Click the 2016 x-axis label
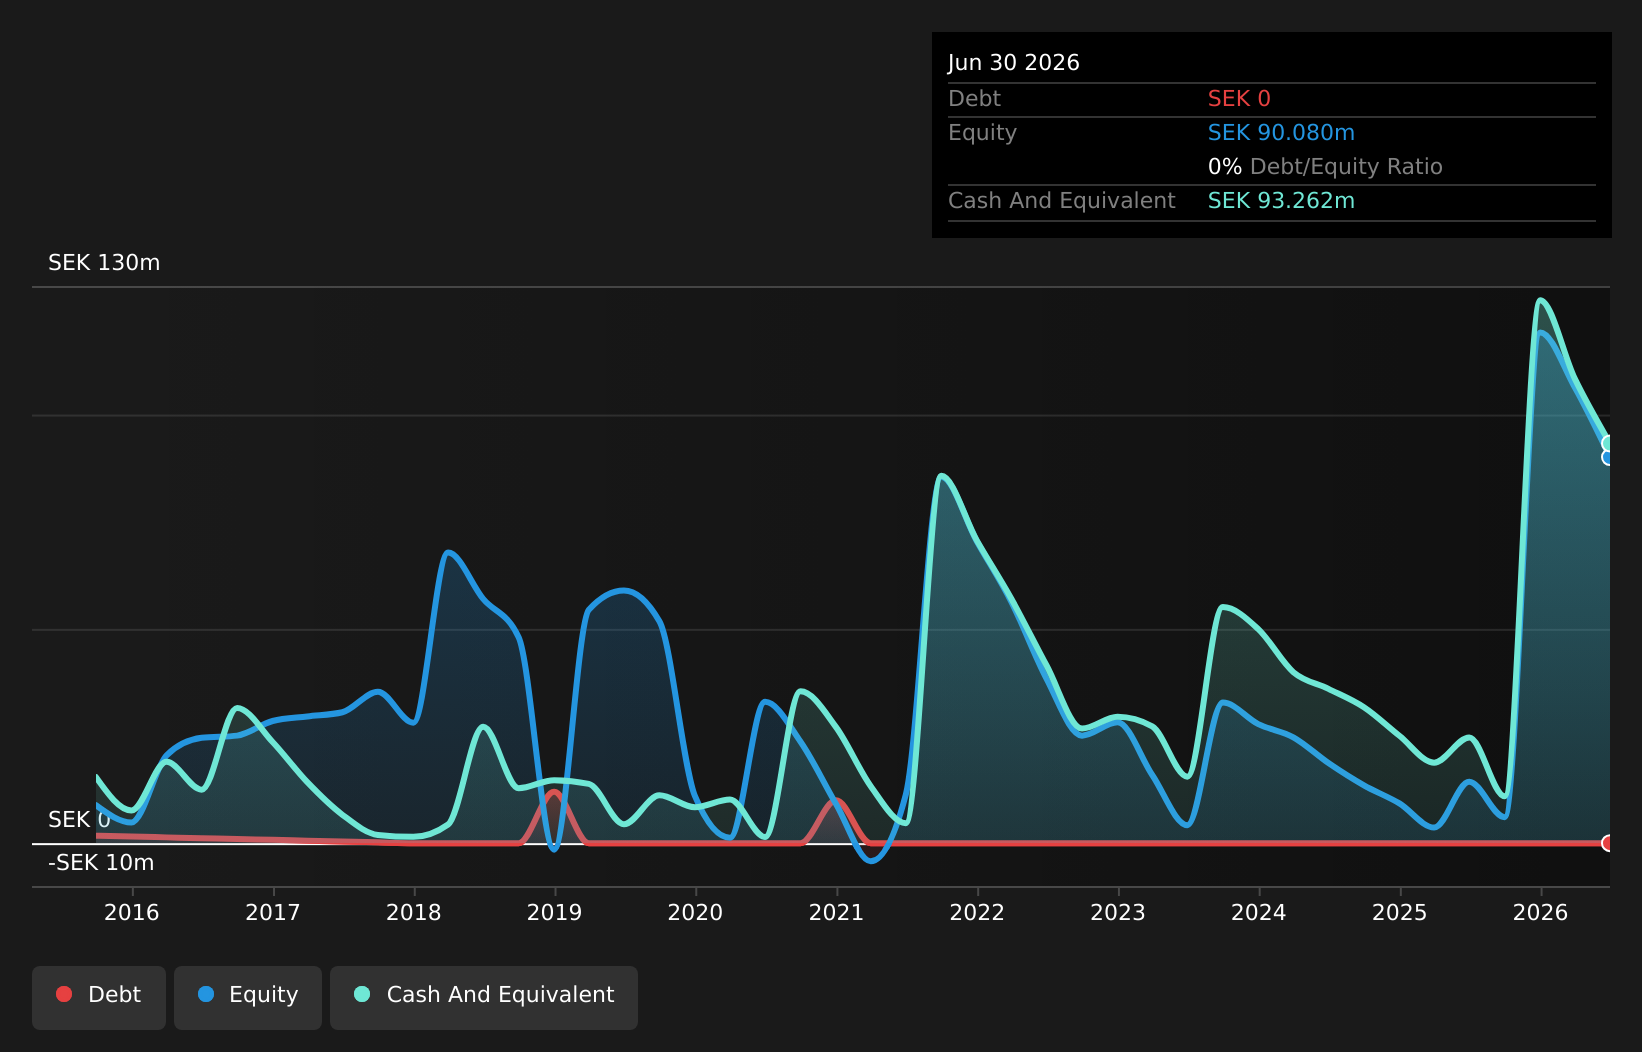Viewport: 1642px width, 1052px height. coord(132,912)
